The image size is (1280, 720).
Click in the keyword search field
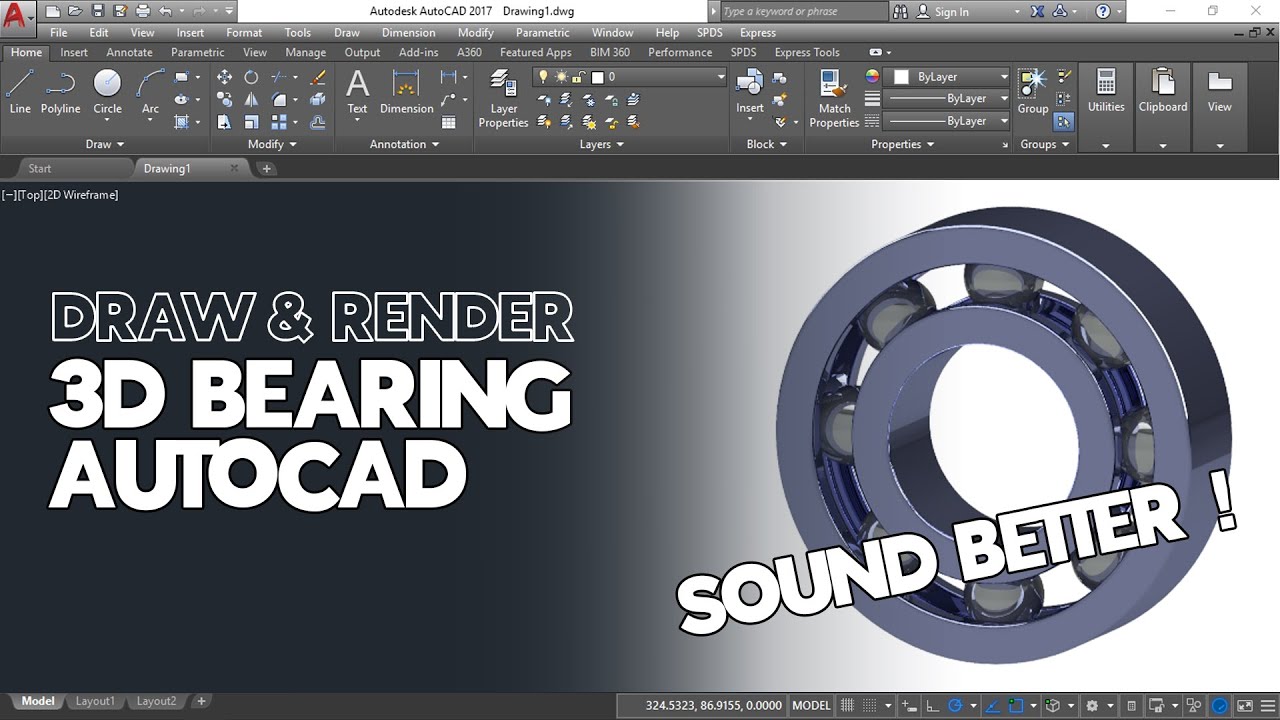pos(803,11)
